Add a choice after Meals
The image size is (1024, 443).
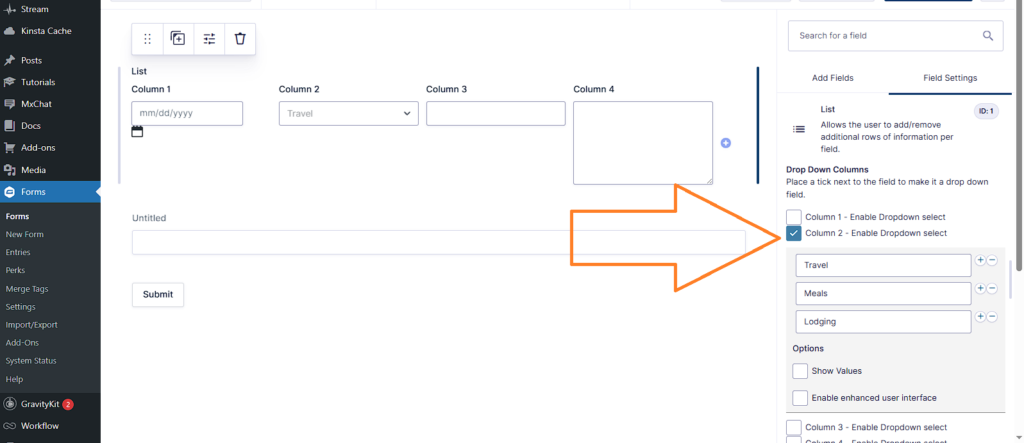[980, 288]
